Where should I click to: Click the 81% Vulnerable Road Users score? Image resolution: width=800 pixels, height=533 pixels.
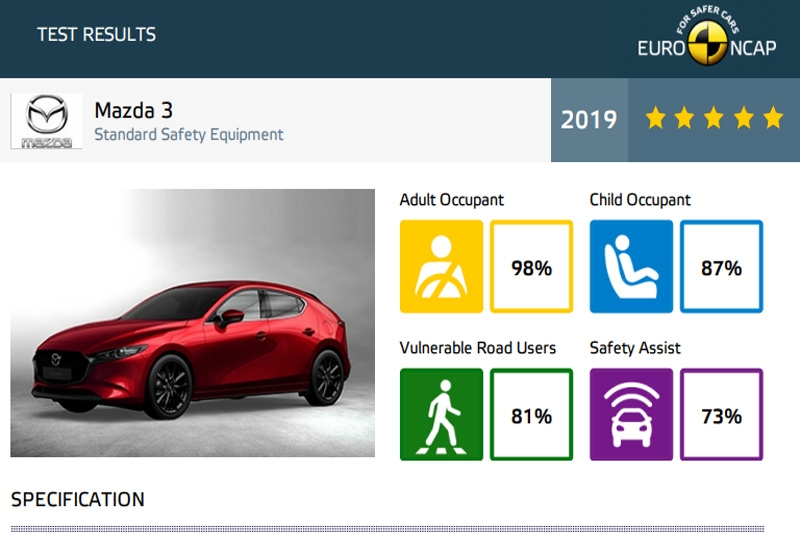pyautogui.click(x=532, y=415)
